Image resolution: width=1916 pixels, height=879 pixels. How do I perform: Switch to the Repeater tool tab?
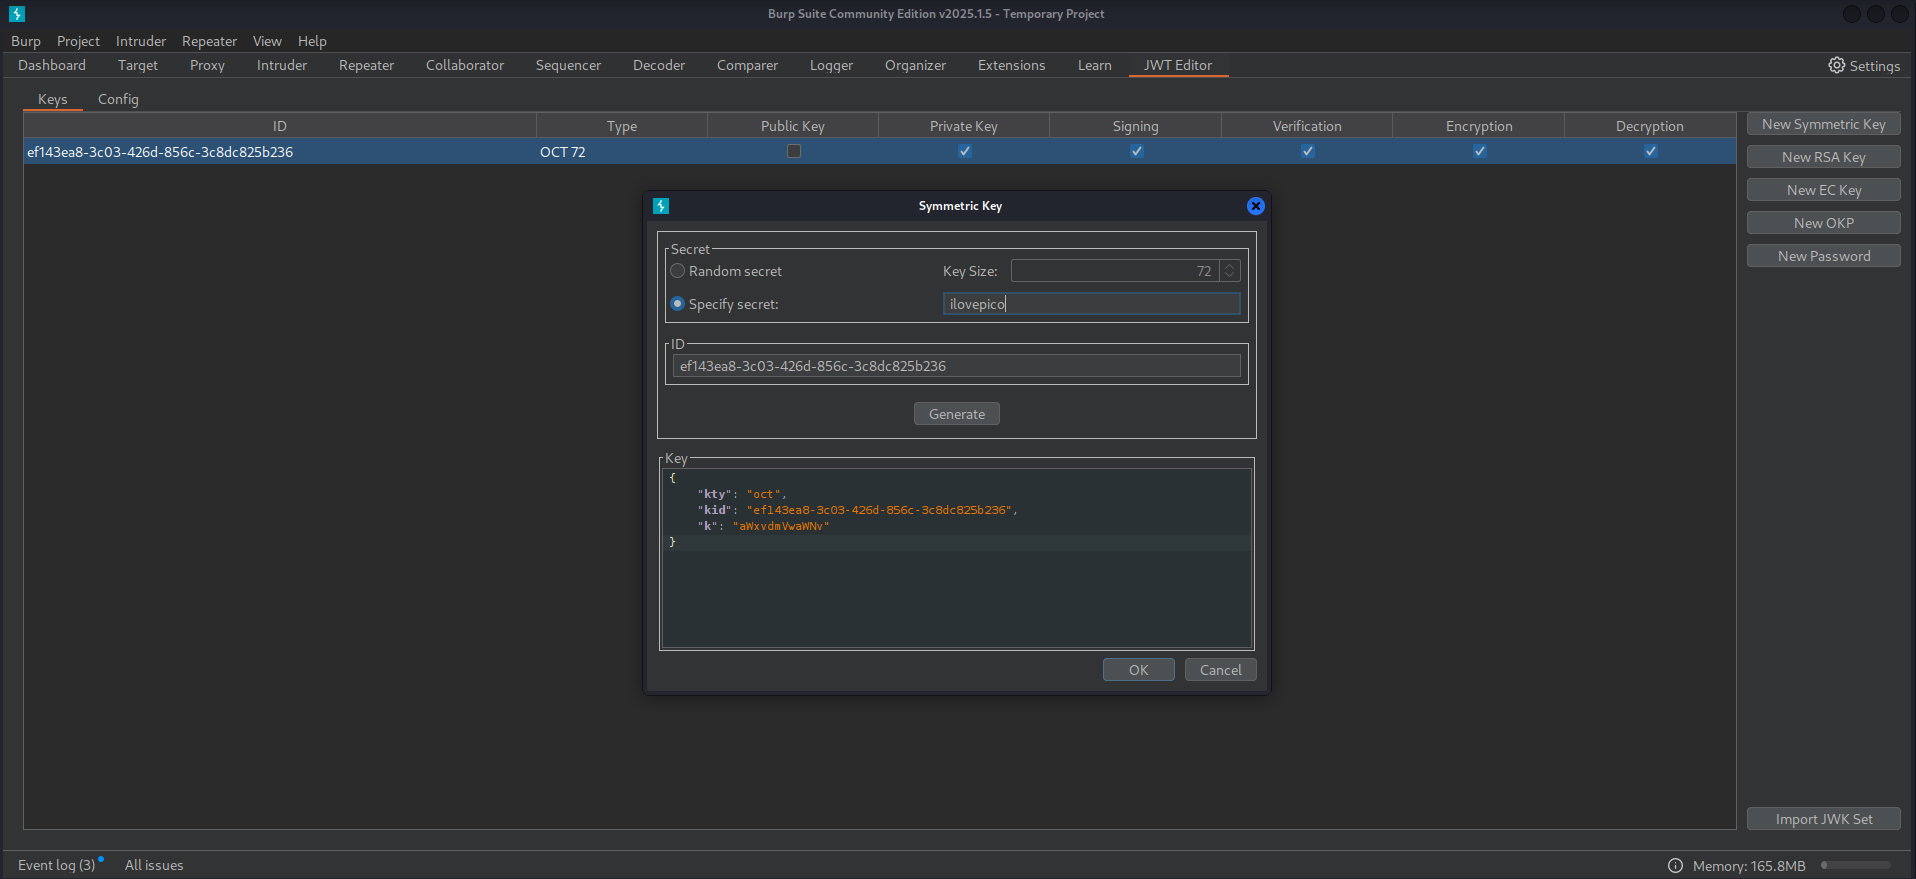(x=366, y=65)
